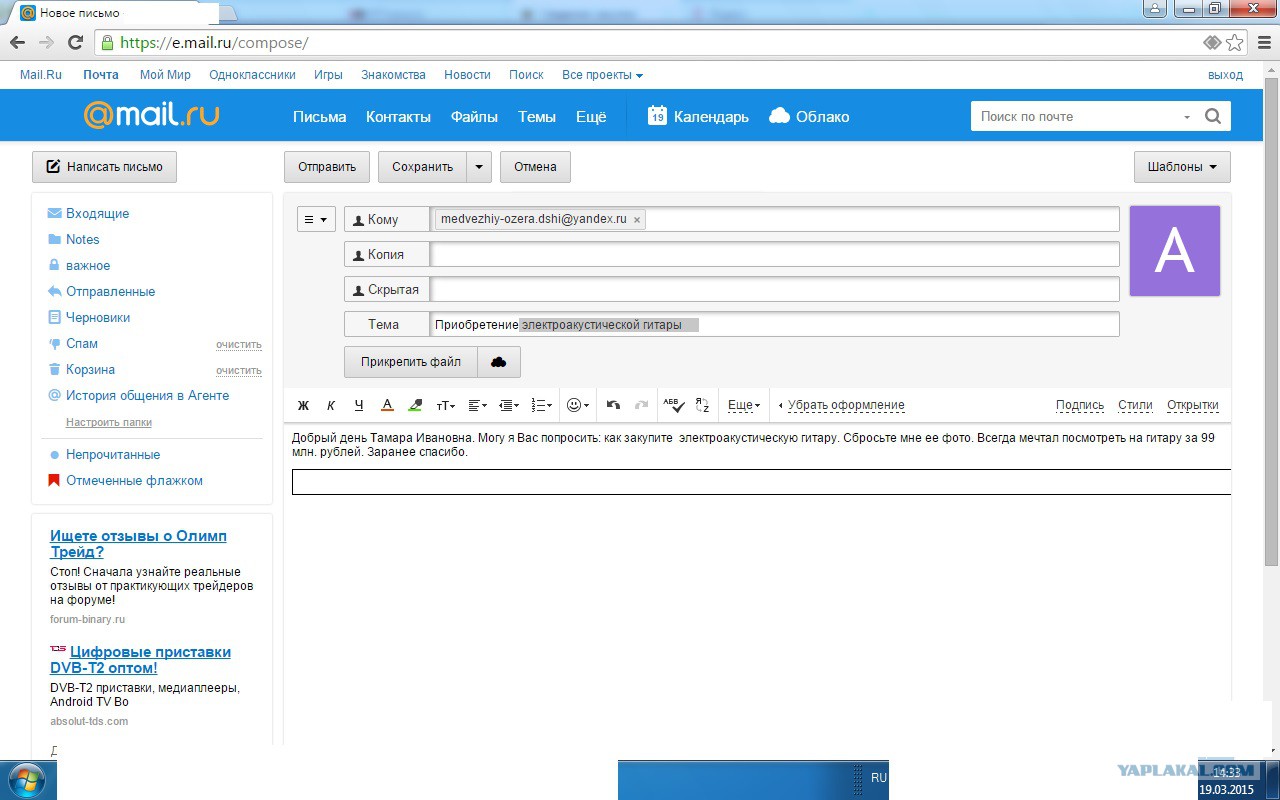The width and height of the screenshot is (1280, 800).
Task: Open the Подпись option
Action: [1080, 406]
